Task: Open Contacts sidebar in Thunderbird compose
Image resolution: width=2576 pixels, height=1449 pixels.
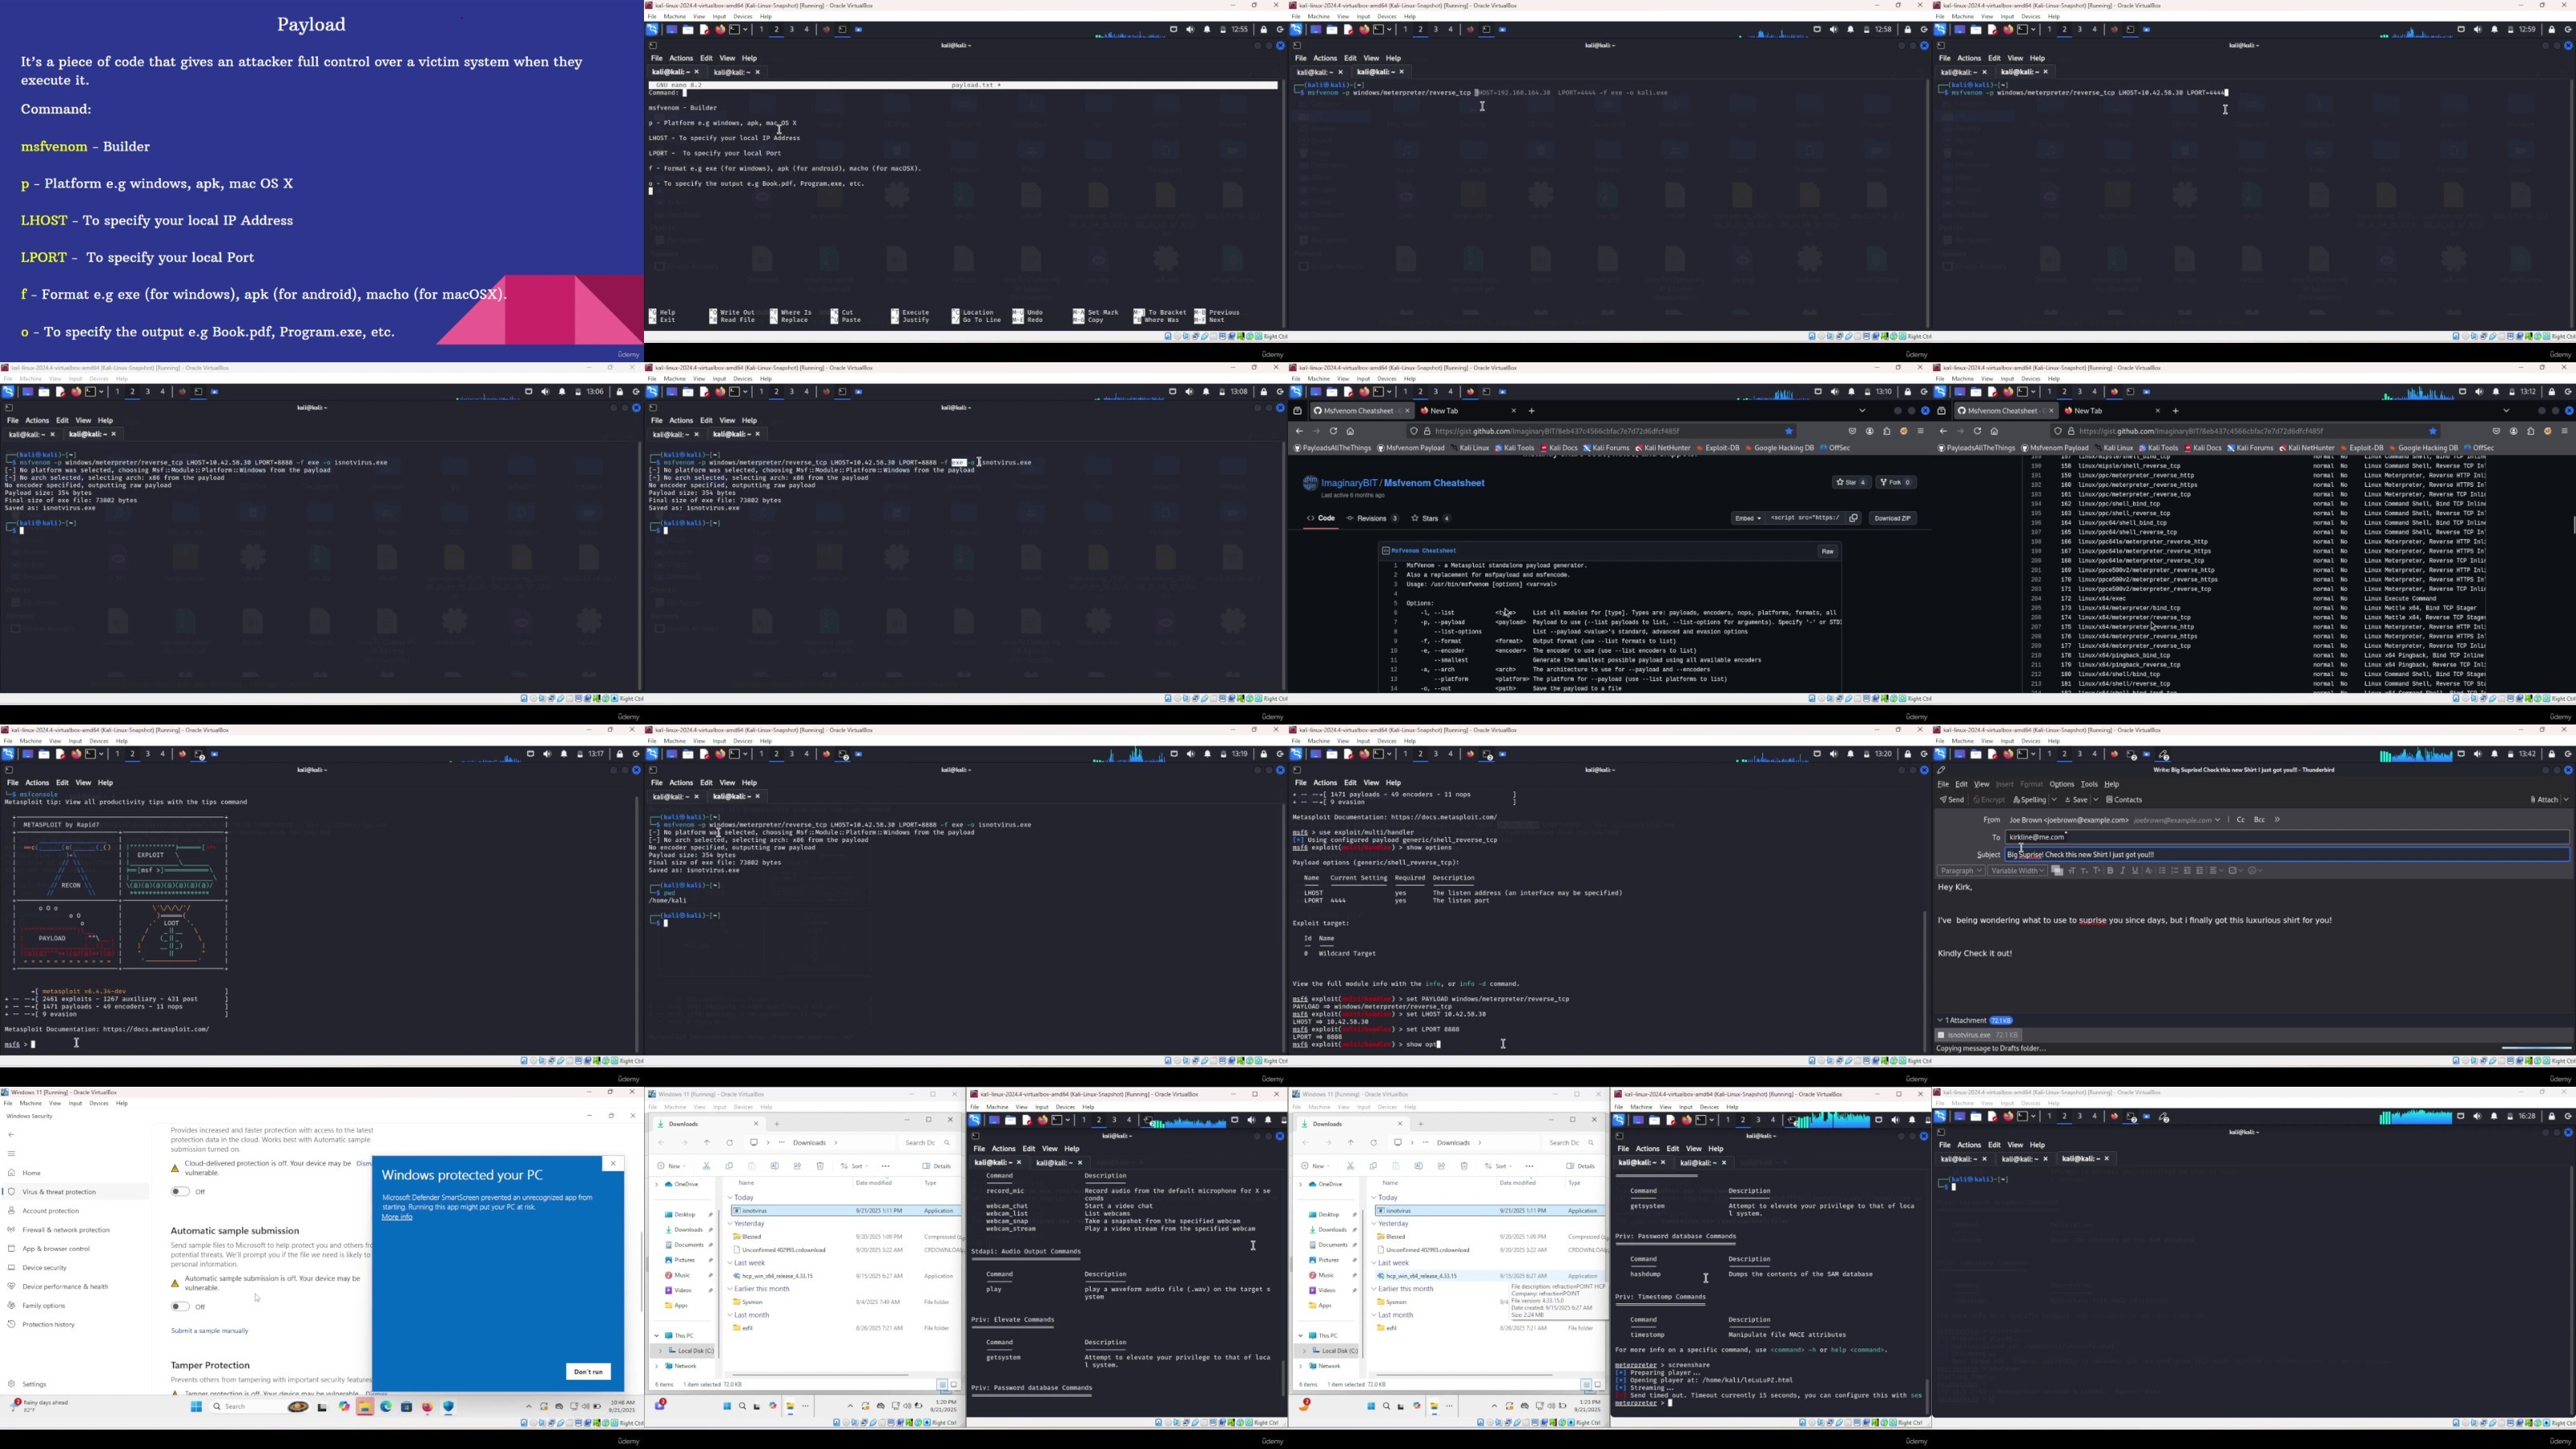Action: click(x=2124, y=800)
